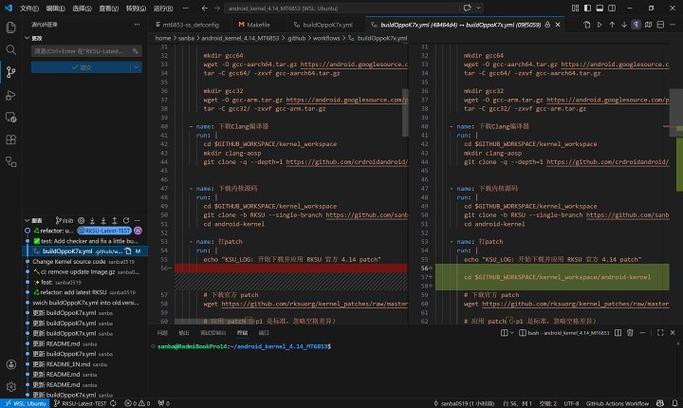Click GitHub Actions Workflow language mode
This screenshot has height=408, width=683.
coord(617,404)
